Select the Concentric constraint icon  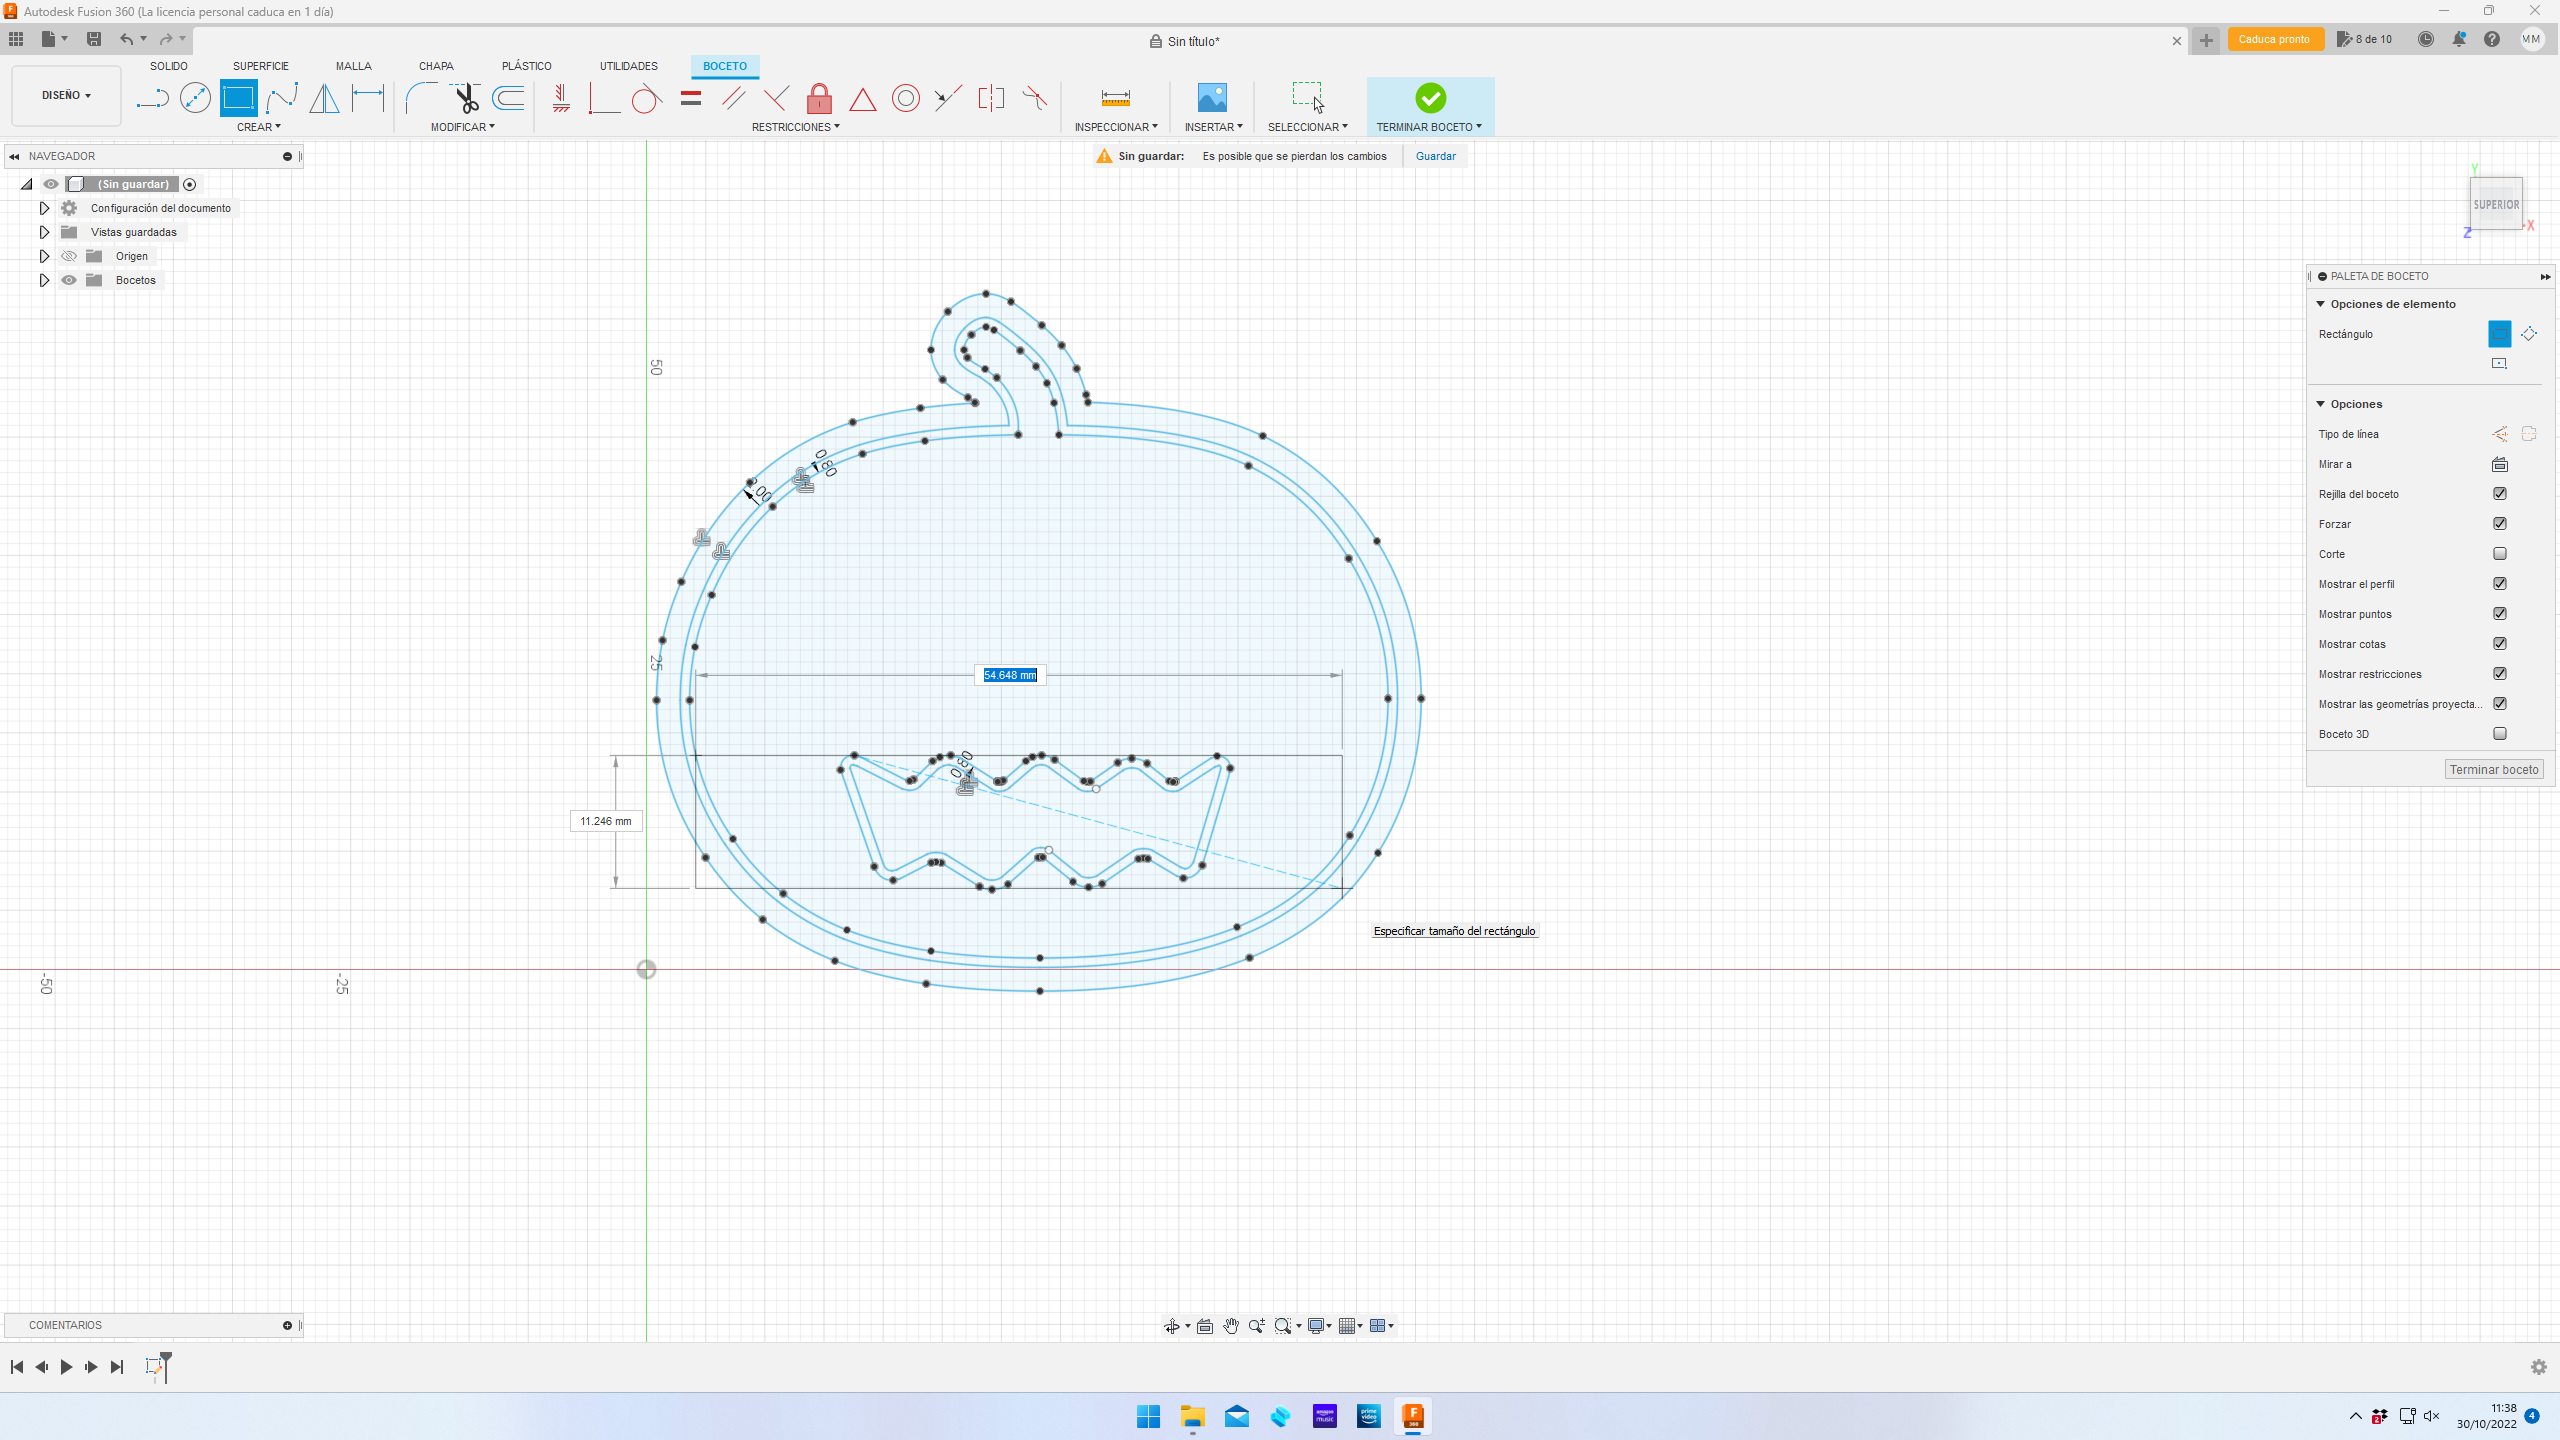905,98
